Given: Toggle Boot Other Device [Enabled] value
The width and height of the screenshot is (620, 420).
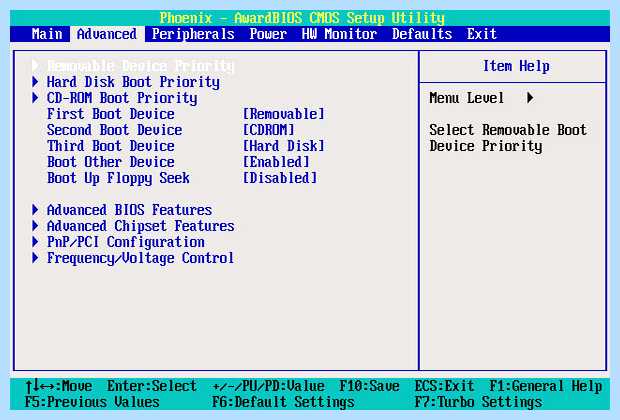Looking at the screenshot, I should 276,162.
